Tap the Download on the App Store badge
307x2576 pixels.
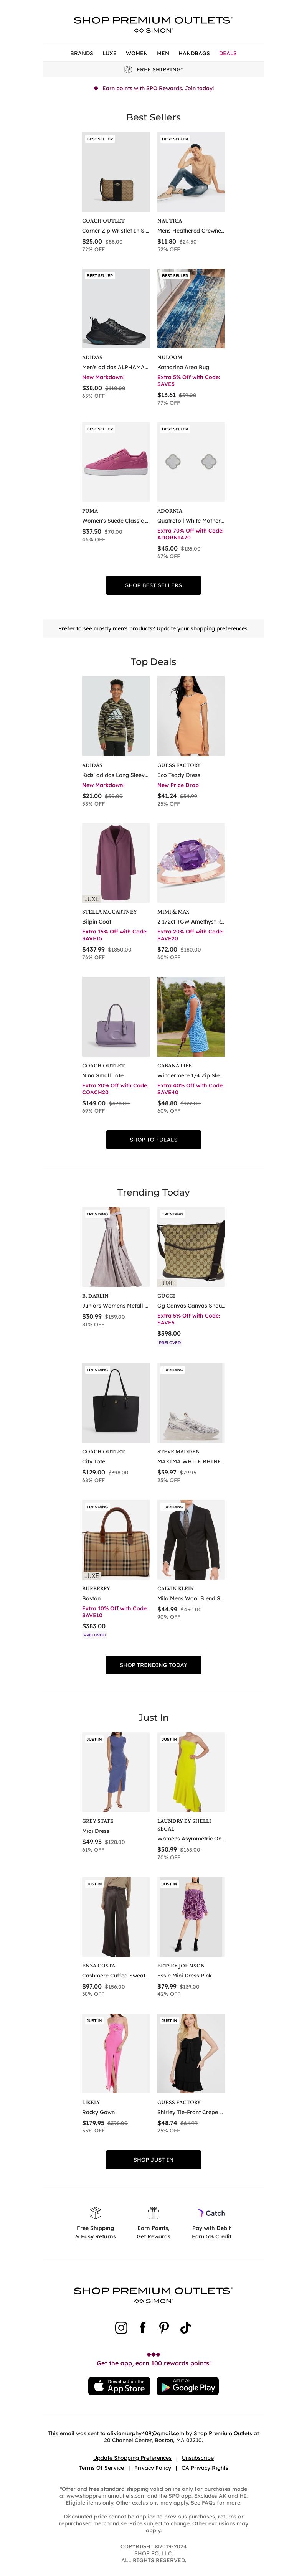click(x=119, y=2386)
